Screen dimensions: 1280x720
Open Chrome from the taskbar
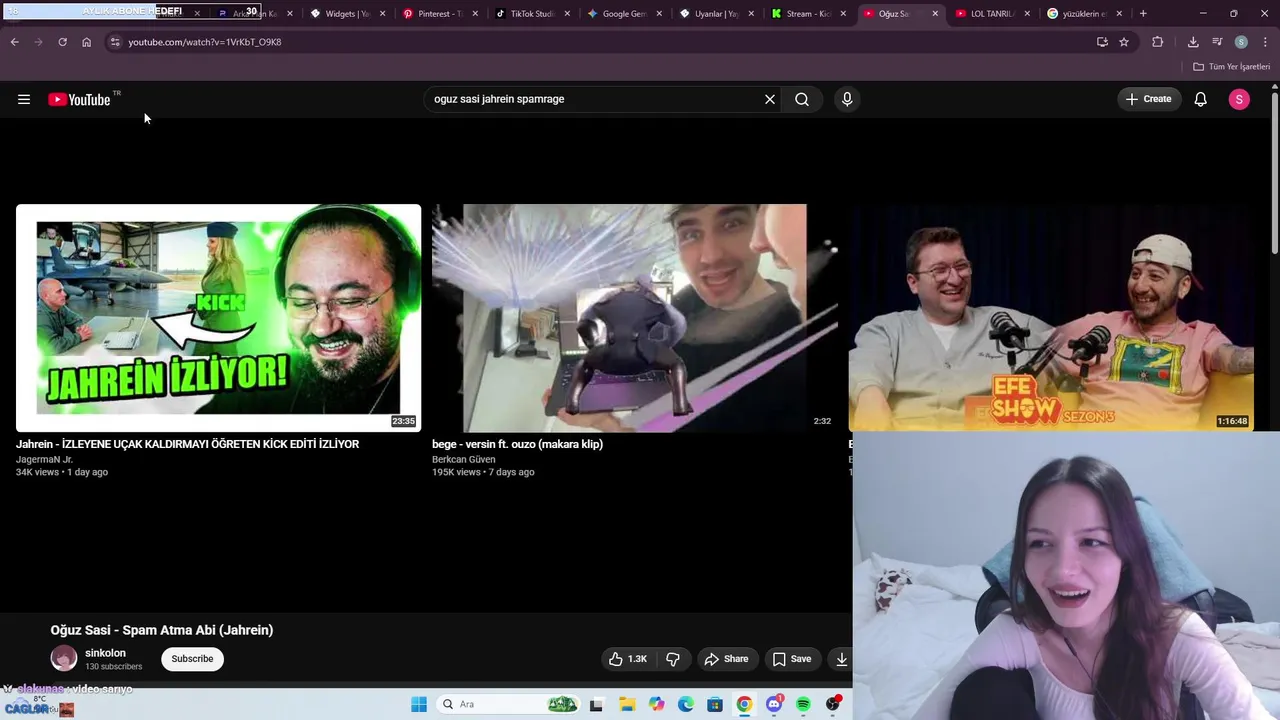744,704
